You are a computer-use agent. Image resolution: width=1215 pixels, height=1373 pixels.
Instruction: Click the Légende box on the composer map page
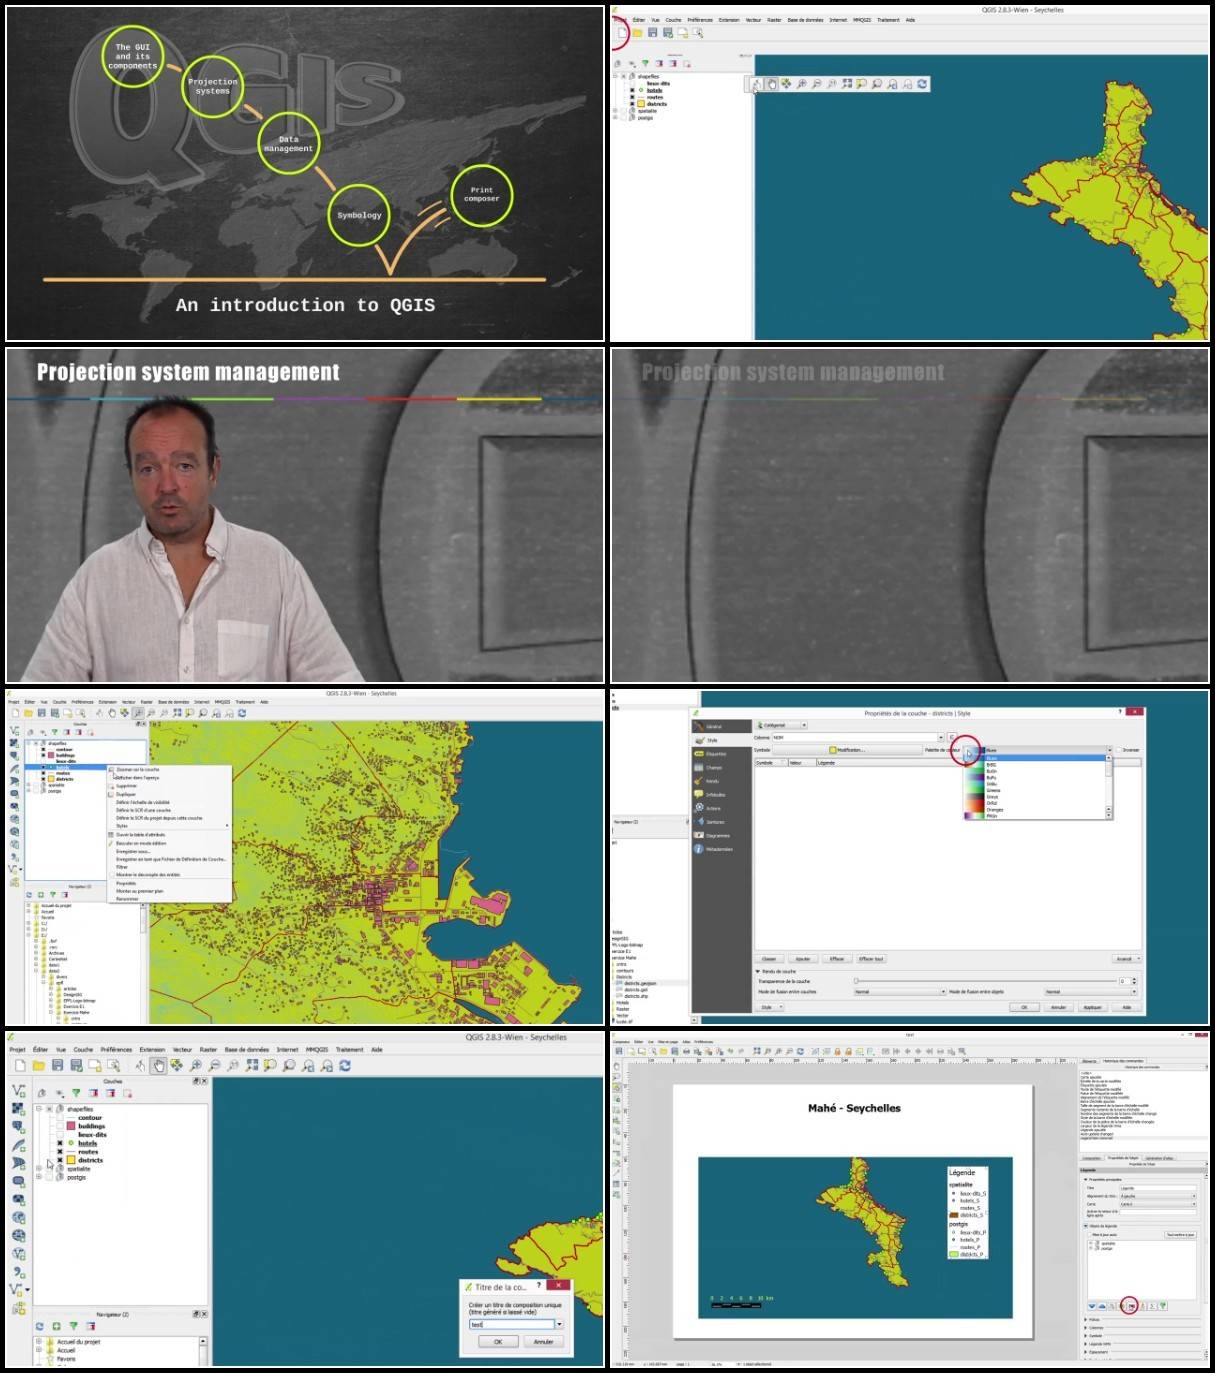tap(967, 1212)
